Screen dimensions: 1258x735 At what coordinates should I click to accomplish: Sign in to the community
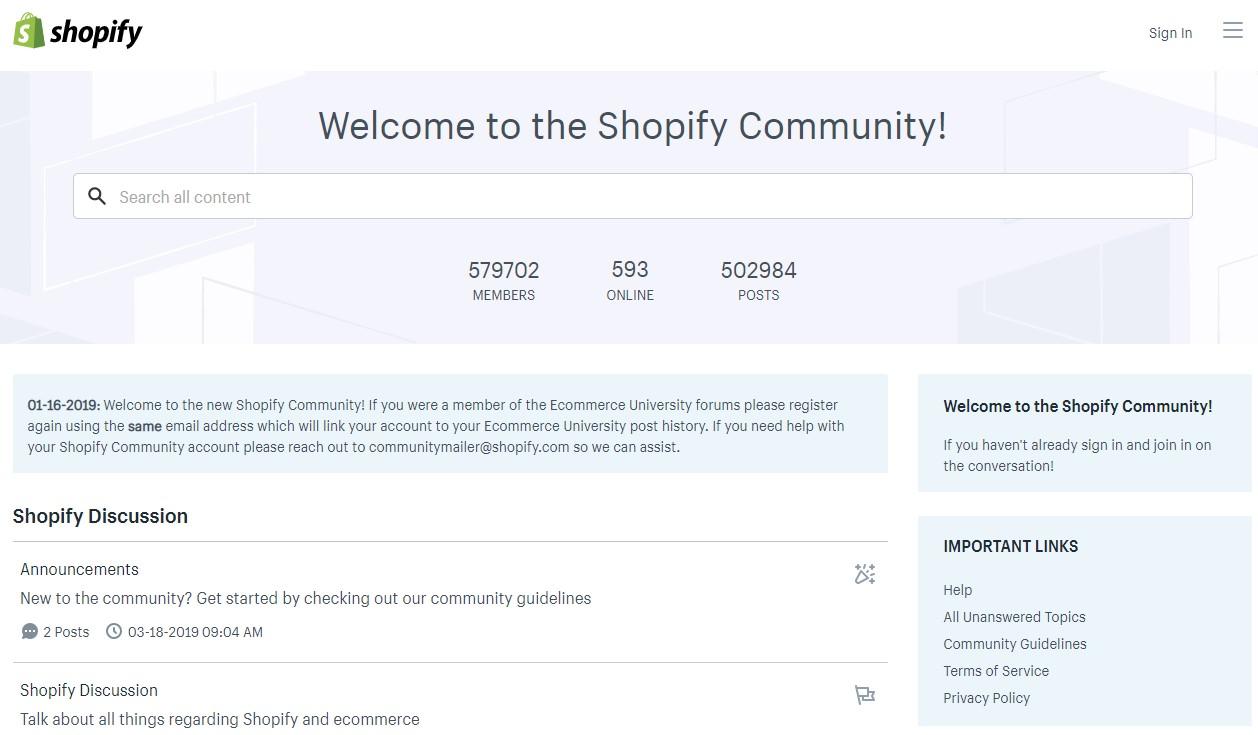coord(1170,33)
